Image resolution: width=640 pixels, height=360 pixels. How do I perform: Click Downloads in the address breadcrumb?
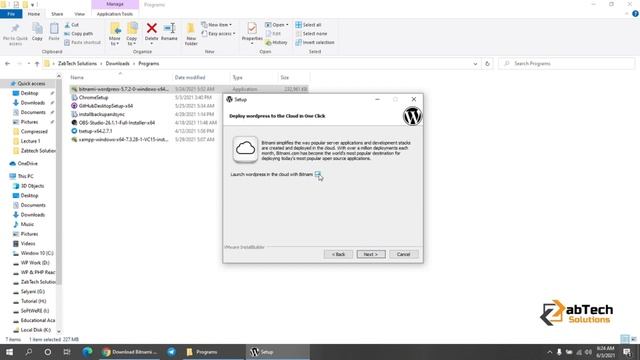coord(118,64)
